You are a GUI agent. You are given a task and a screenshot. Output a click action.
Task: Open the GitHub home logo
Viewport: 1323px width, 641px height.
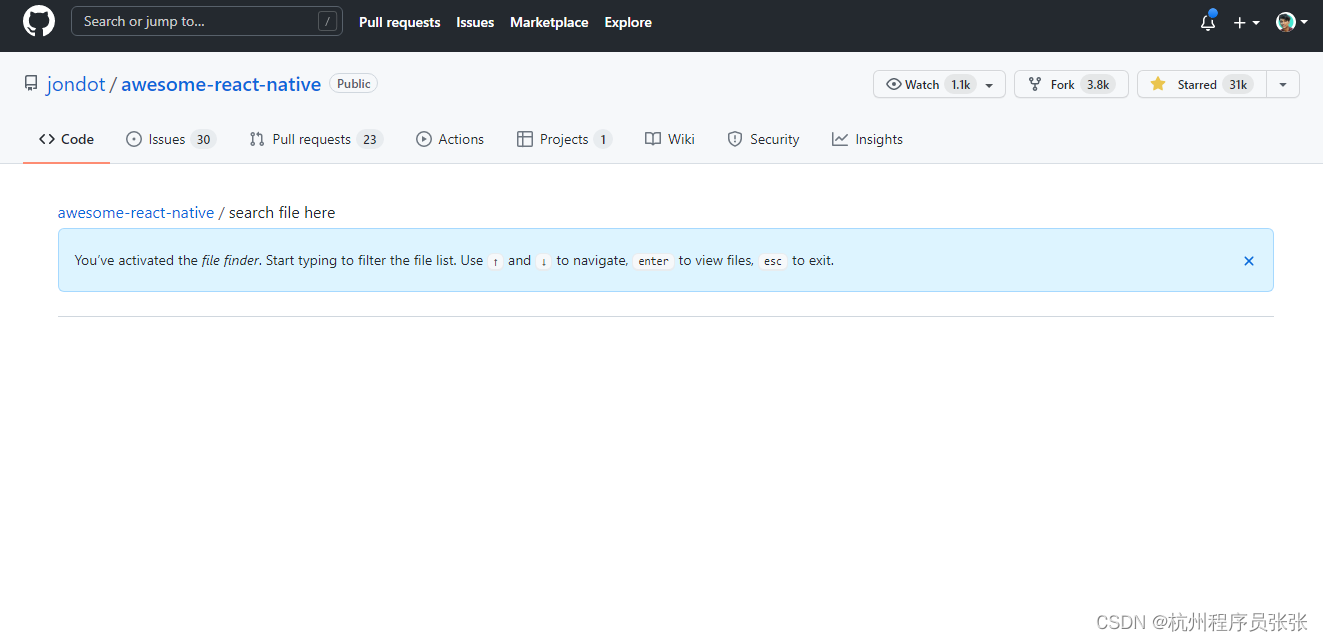[39, 21]
